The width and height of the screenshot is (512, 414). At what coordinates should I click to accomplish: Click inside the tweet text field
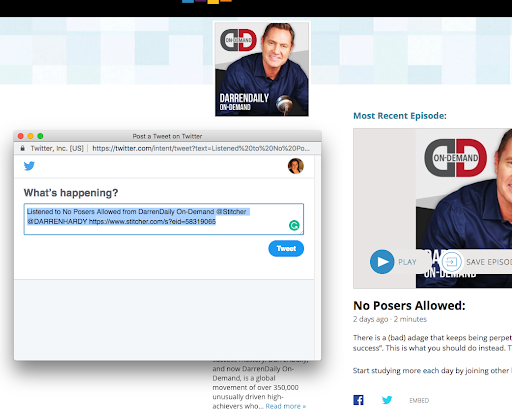pos(164,219)
